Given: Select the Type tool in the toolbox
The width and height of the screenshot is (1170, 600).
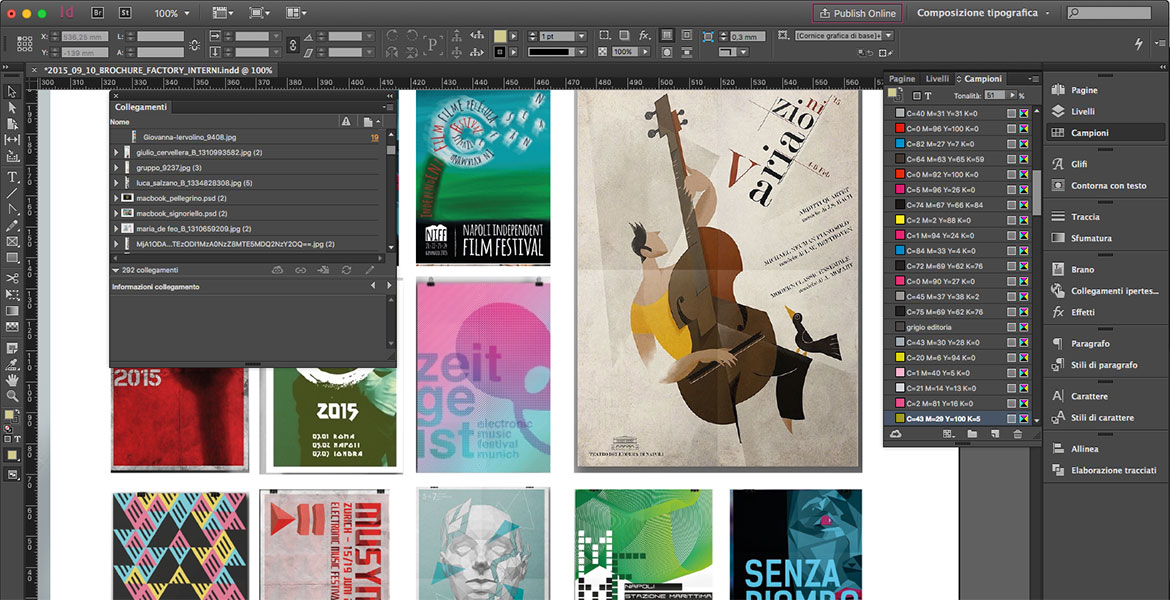Looking at the screenshot, I should (12, 177).
